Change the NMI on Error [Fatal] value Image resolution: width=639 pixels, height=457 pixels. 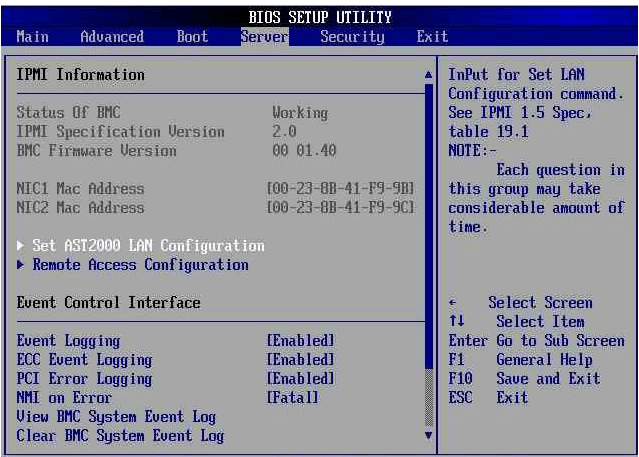pos(293,397)
